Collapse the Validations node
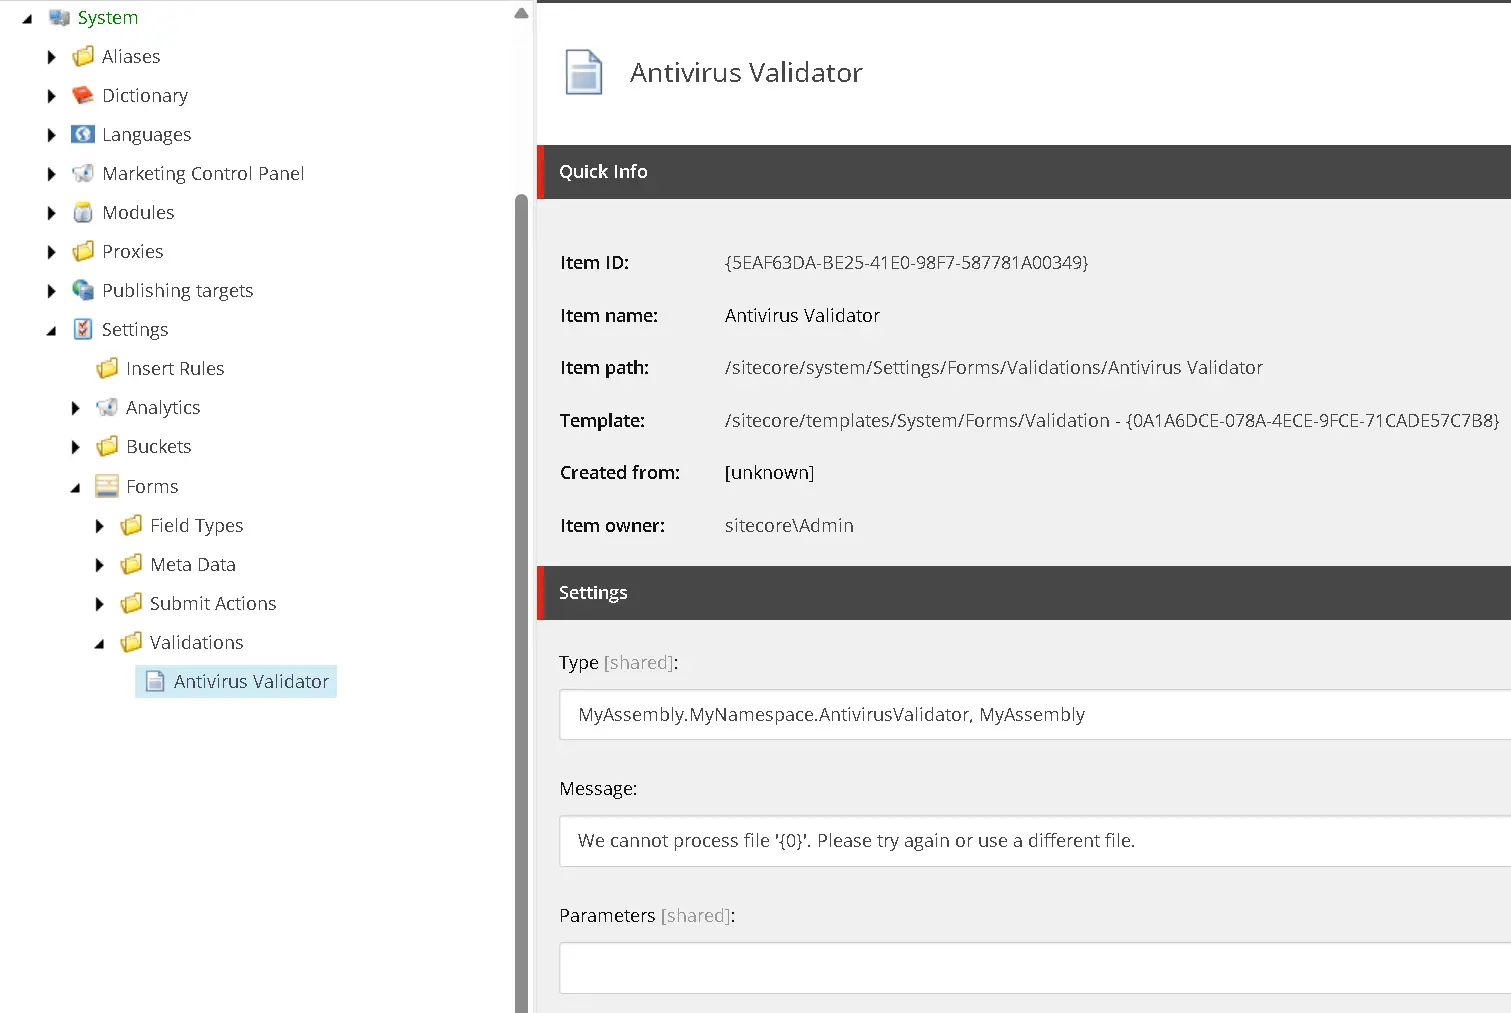Image resolution: width=1511 pixels, height=1013 pixels. click(99, 644)
